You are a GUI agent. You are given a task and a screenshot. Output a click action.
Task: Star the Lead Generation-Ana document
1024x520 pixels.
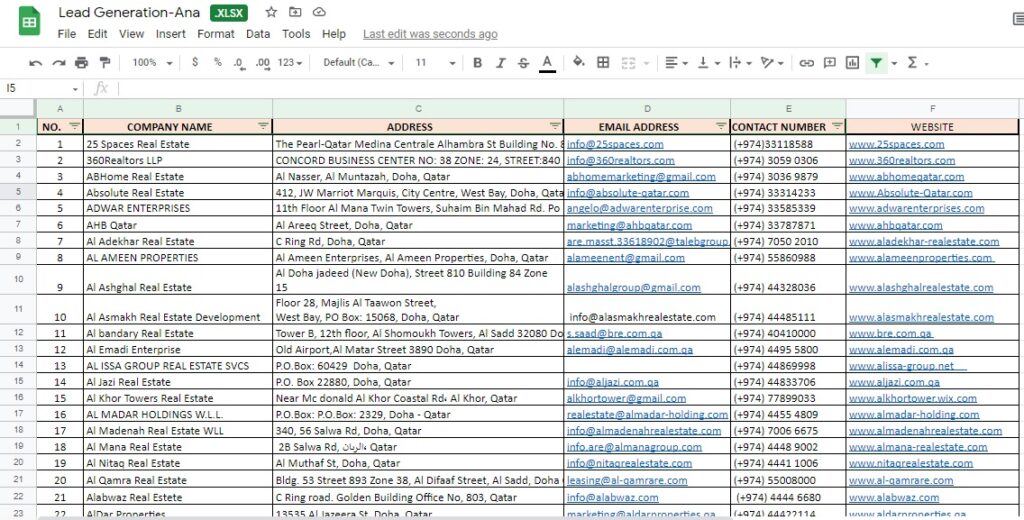[271, 12]
